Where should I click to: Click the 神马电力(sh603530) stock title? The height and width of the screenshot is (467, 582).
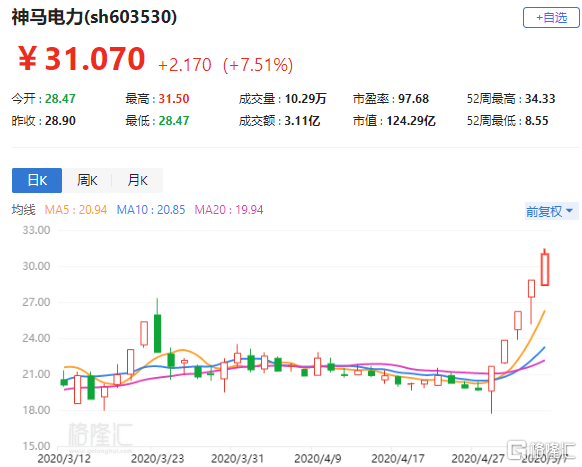pyautogui.click(x=94, y=17)
